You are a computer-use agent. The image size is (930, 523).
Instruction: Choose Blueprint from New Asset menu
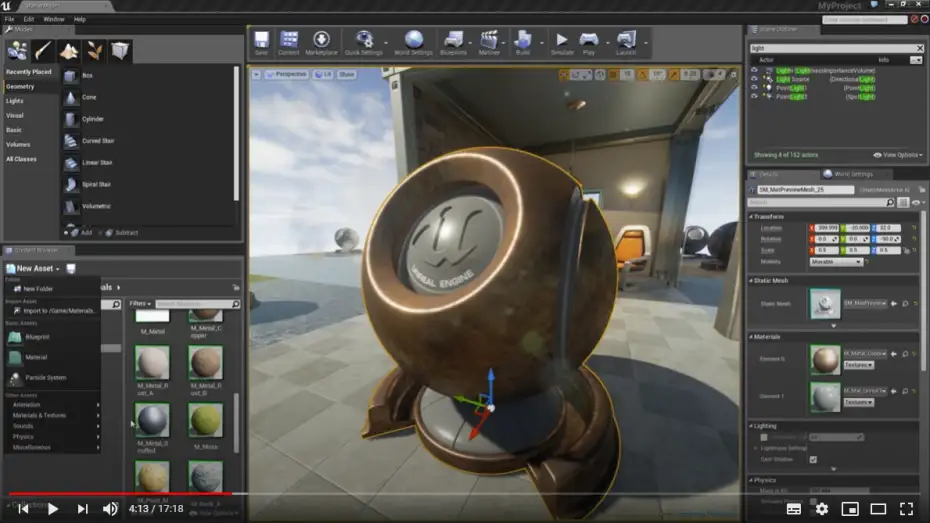click(52, 337)
